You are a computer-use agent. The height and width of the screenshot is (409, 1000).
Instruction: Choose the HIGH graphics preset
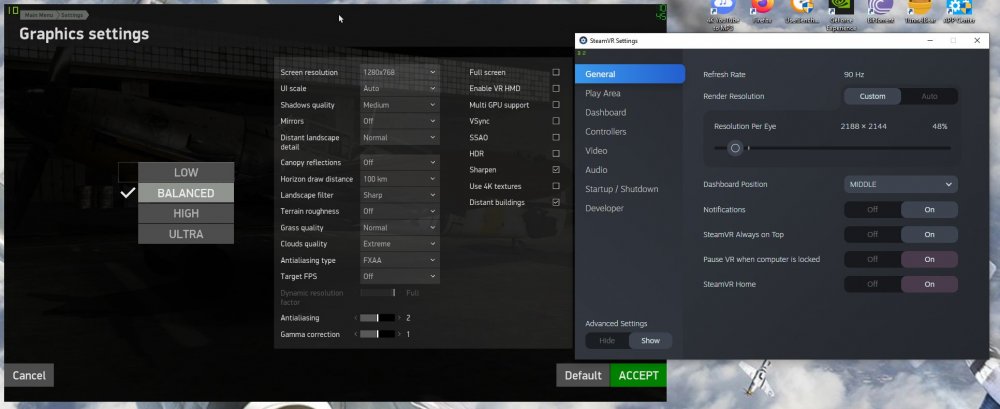tap(186, 213)
